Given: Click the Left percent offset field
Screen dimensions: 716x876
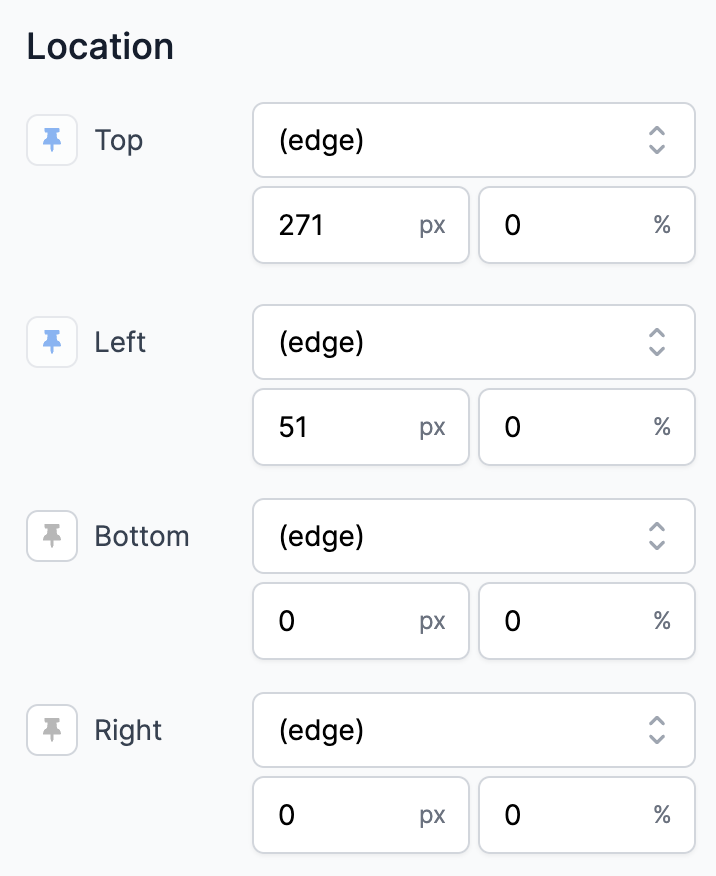Looking at the screenshot, I should click(587, 427).
